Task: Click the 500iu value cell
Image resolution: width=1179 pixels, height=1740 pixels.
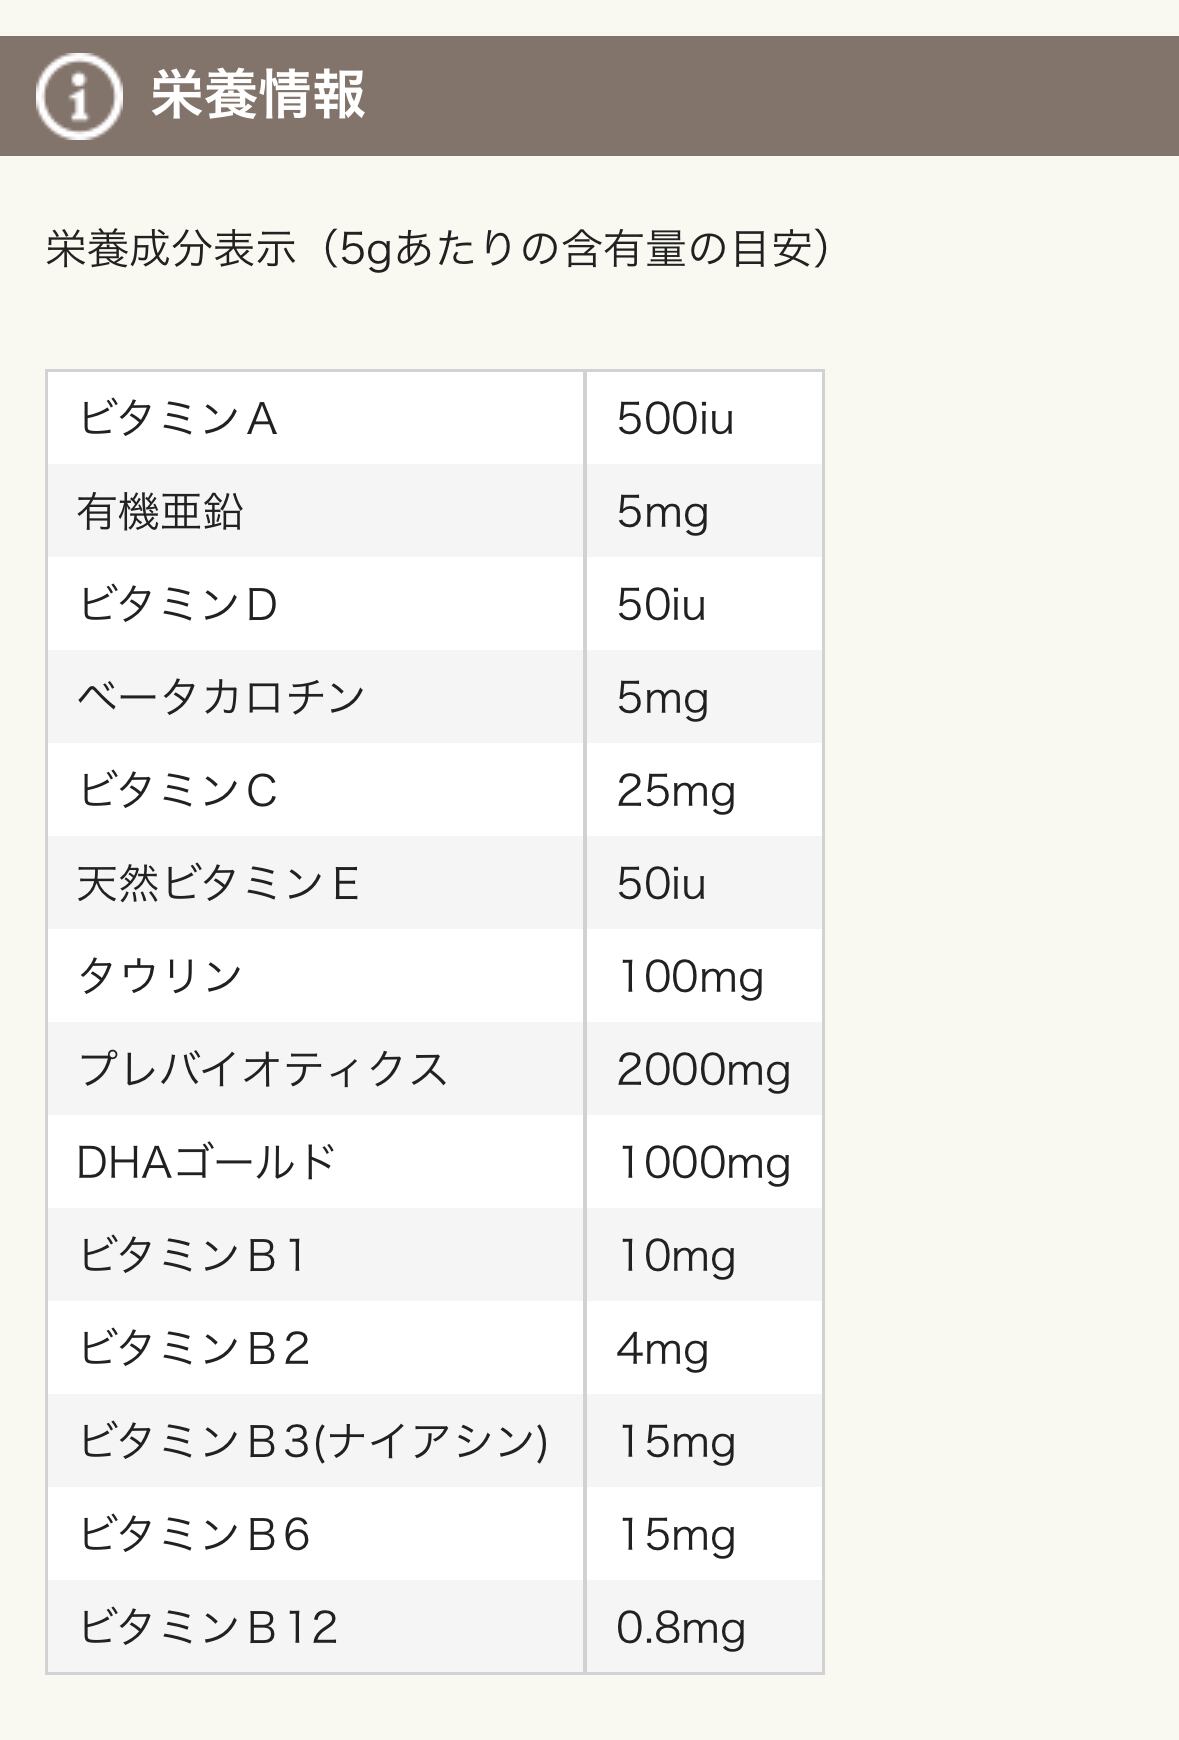Action: [675, 418]
